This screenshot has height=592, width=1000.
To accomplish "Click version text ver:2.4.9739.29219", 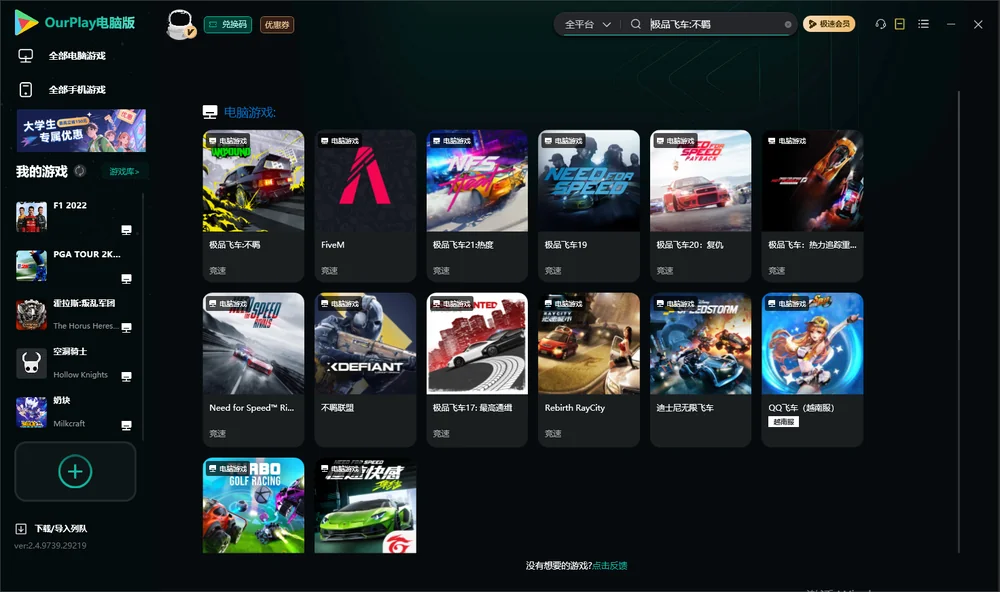I will [50, 545].
